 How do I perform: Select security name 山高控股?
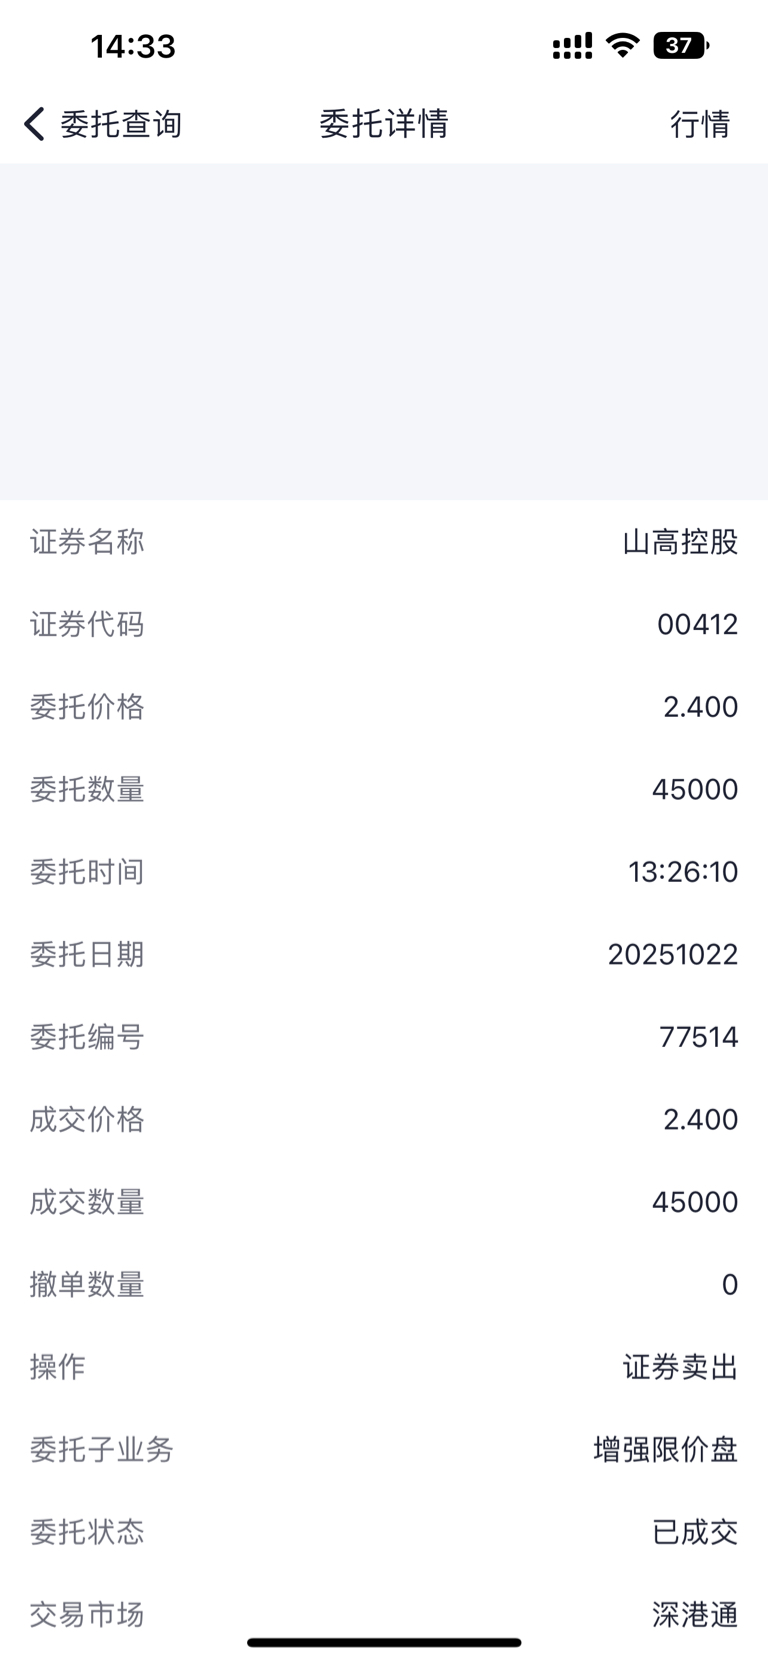[680, 542]
